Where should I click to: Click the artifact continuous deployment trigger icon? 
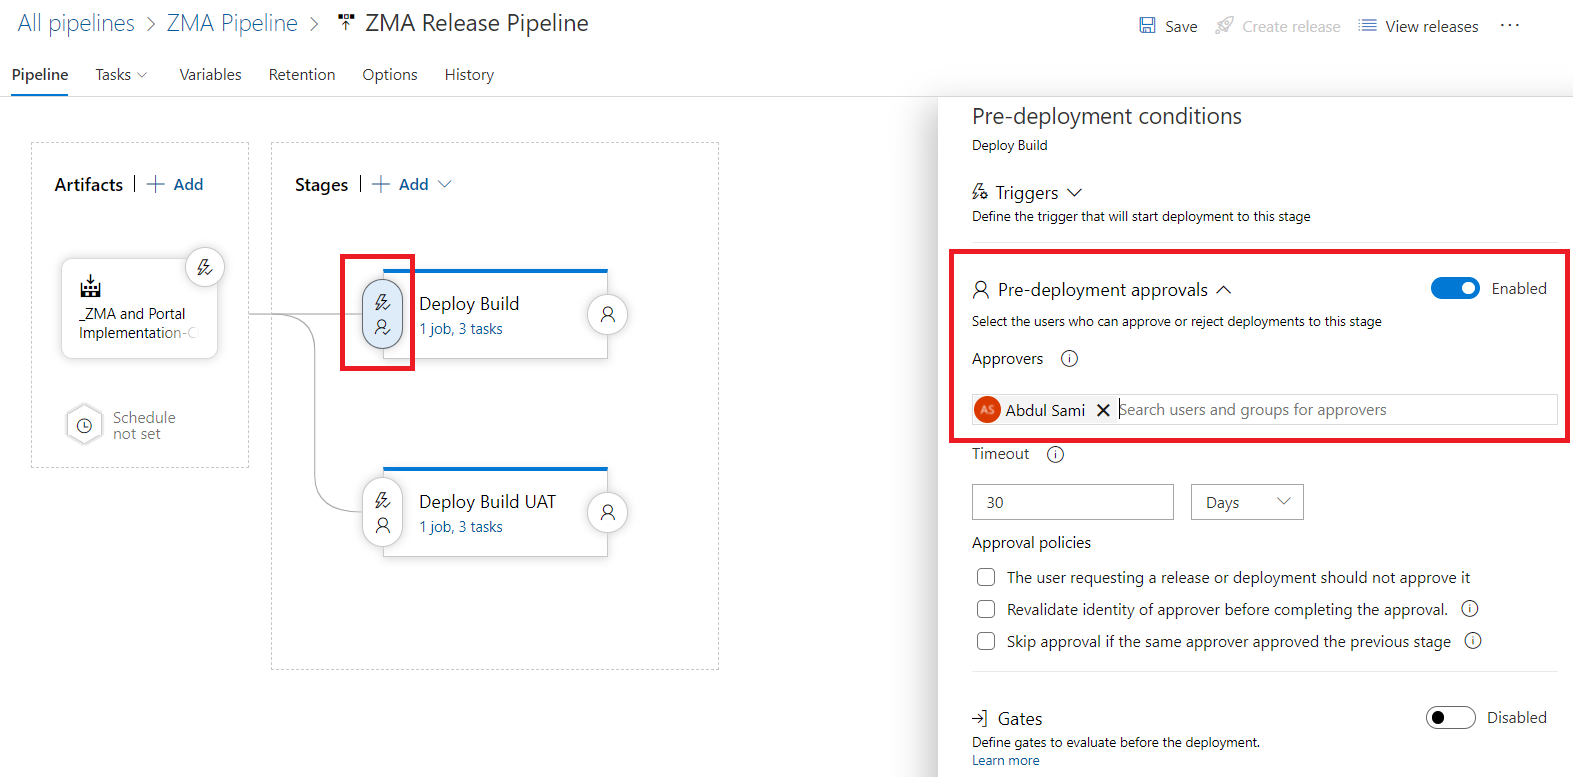(205, 267)
